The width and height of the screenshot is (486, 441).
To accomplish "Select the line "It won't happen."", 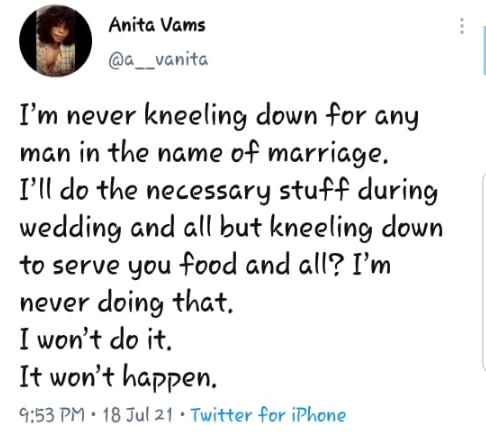I will [118, 377].
